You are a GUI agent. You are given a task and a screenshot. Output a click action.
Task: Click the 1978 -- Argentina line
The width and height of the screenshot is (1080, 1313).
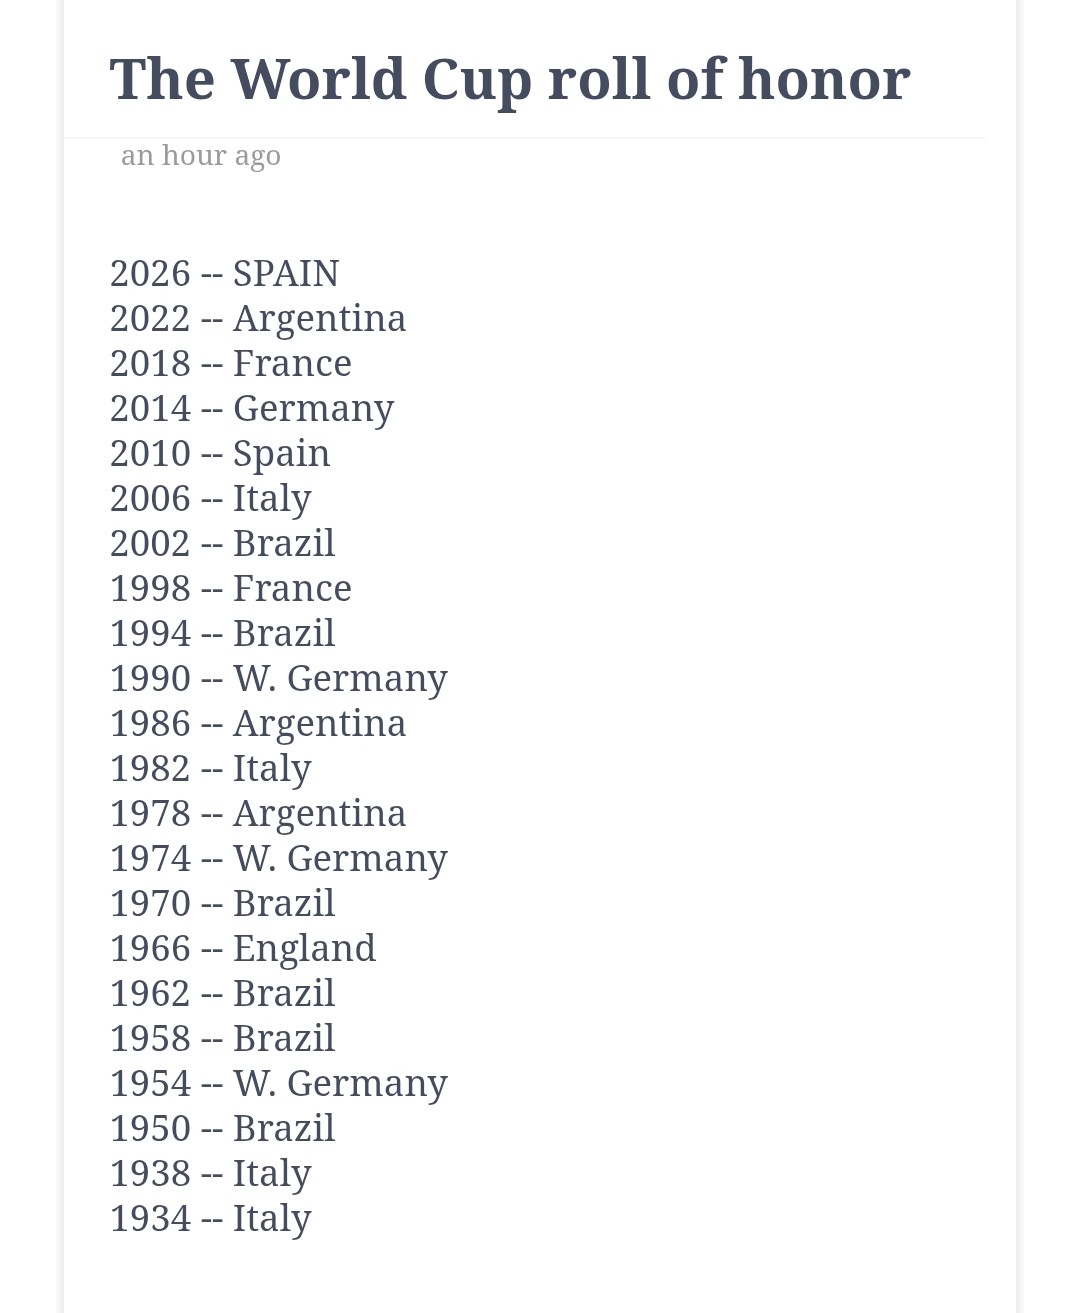click(x=258, y=814)
